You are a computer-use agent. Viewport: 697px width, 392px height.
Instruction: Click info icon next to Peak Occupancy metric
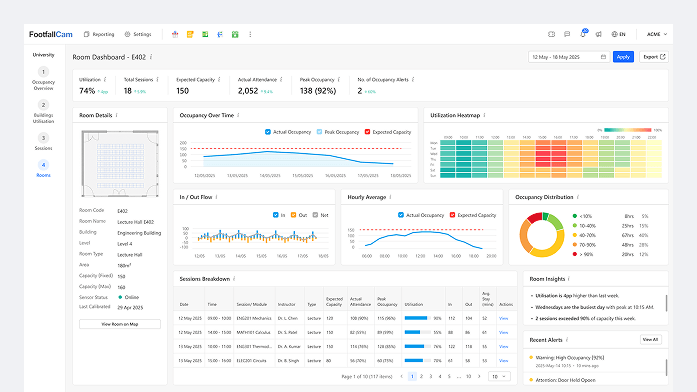pos(339,80)
